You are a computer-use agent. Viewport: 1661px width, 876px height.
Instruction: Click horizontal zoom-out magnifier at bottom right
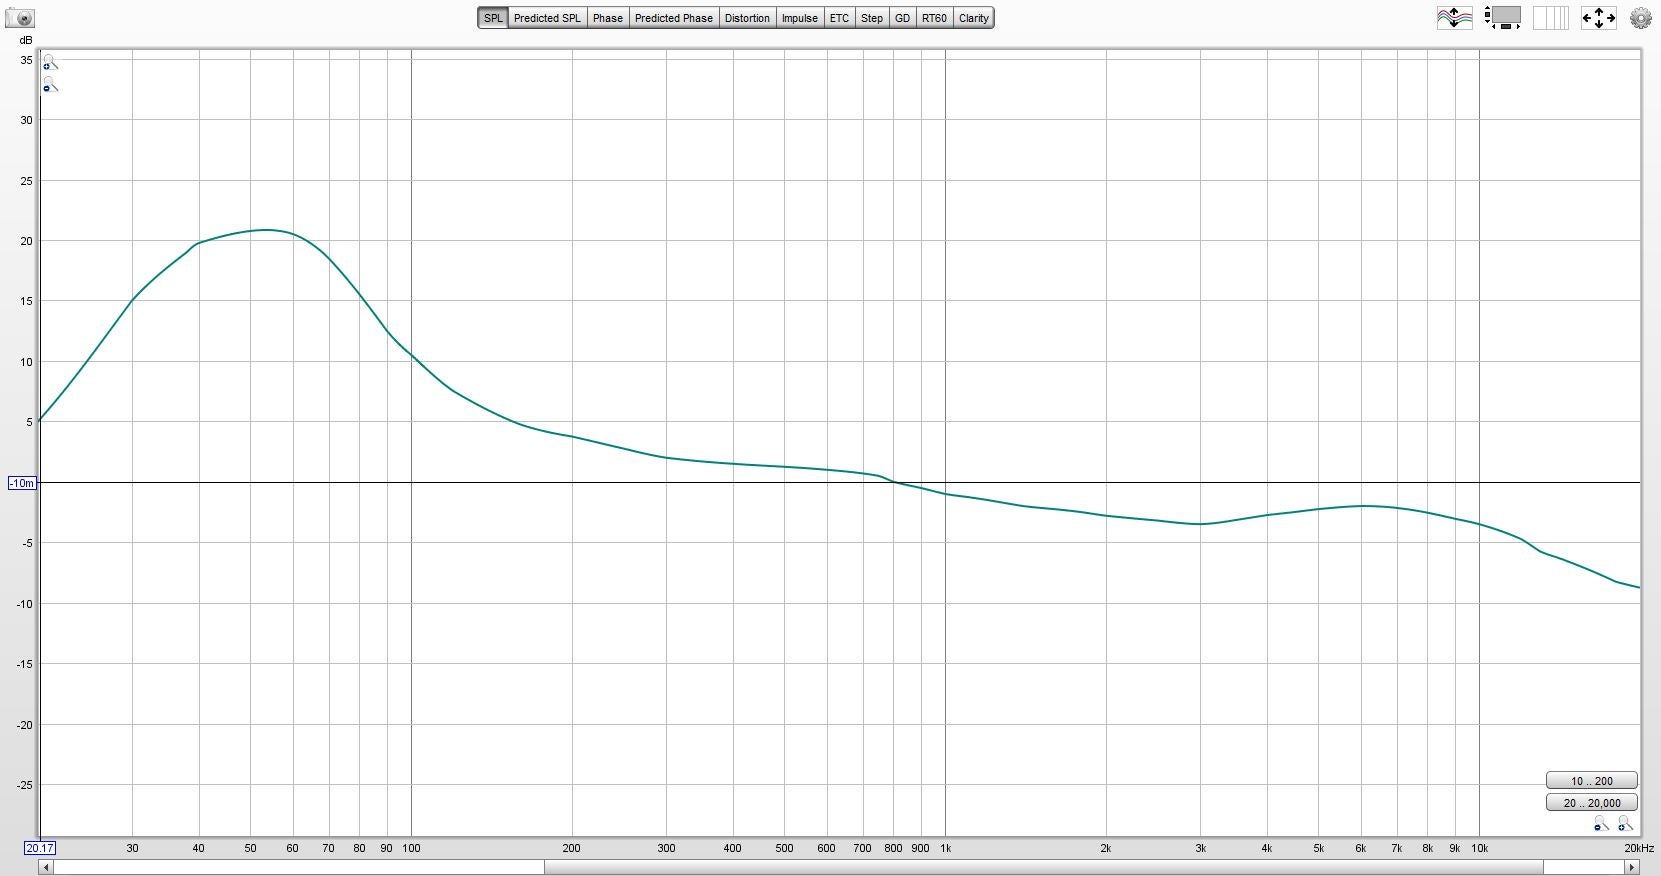(x=1601, y=824)
